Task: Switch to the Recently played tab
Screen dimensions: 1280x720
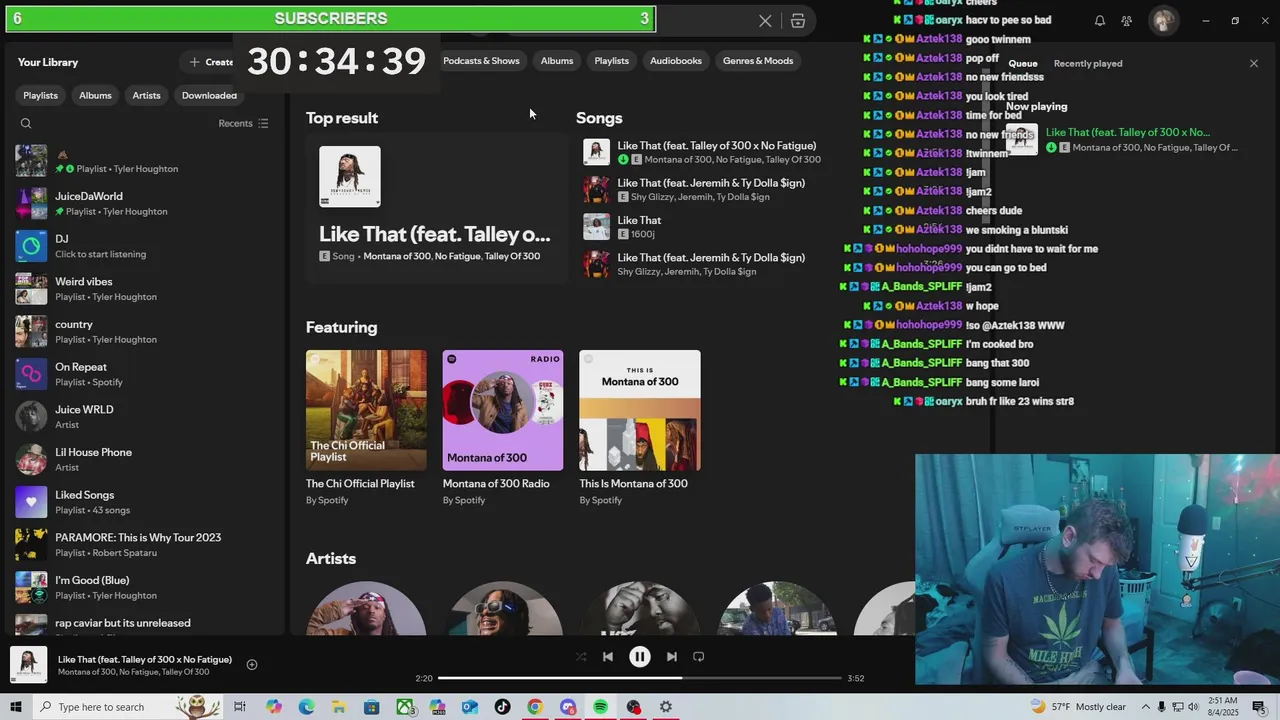Action: click(x=1088, y=63)
